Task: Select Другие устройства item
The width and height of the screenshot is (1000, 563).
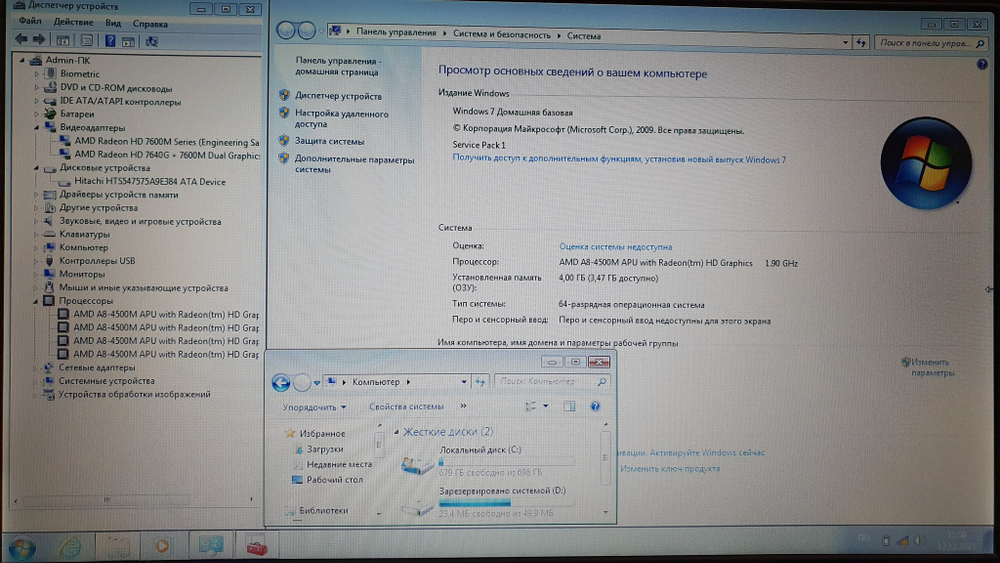Action: pyautogui.click(x=98, y=208)
